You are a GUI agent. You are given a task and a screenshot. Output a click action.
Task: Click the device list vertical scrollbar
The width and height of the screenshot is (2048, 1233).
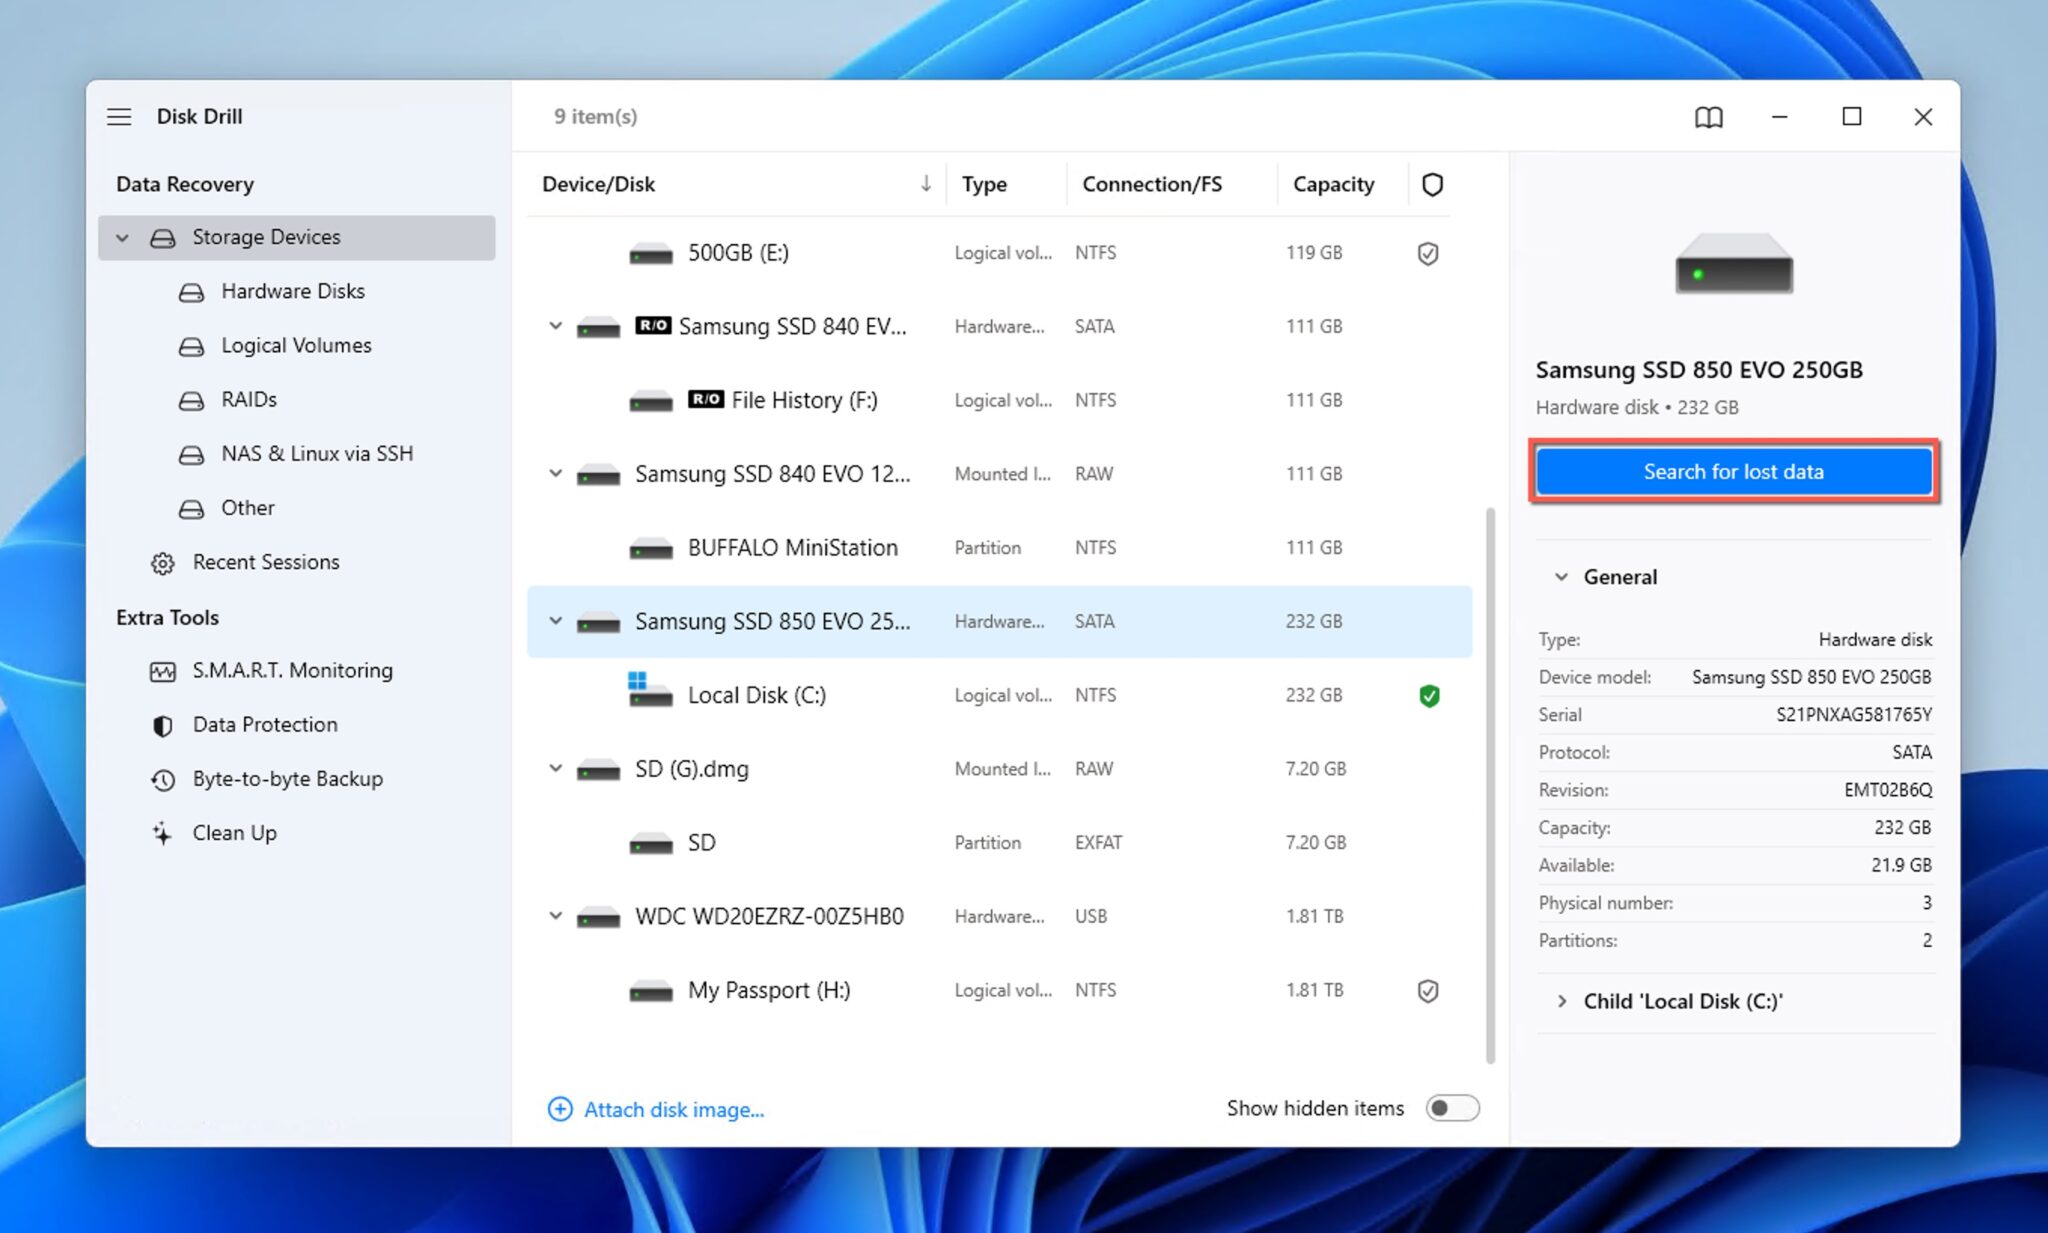click(1490, 785)
